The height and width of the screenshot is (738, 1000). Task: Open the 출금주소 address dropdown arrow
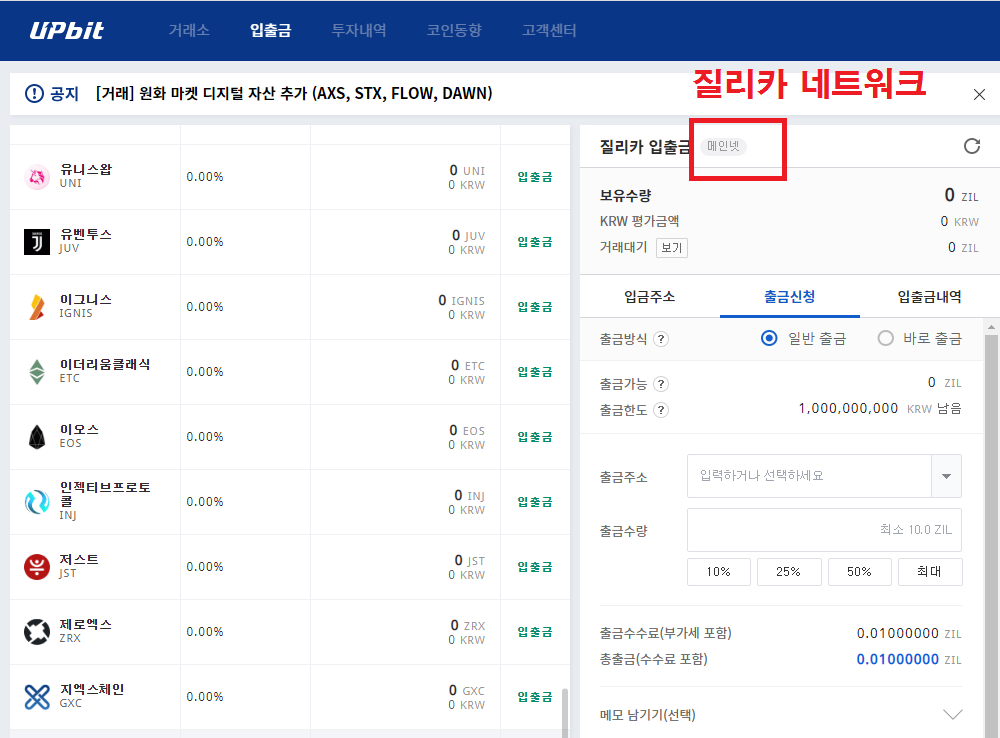pos(946,476)
